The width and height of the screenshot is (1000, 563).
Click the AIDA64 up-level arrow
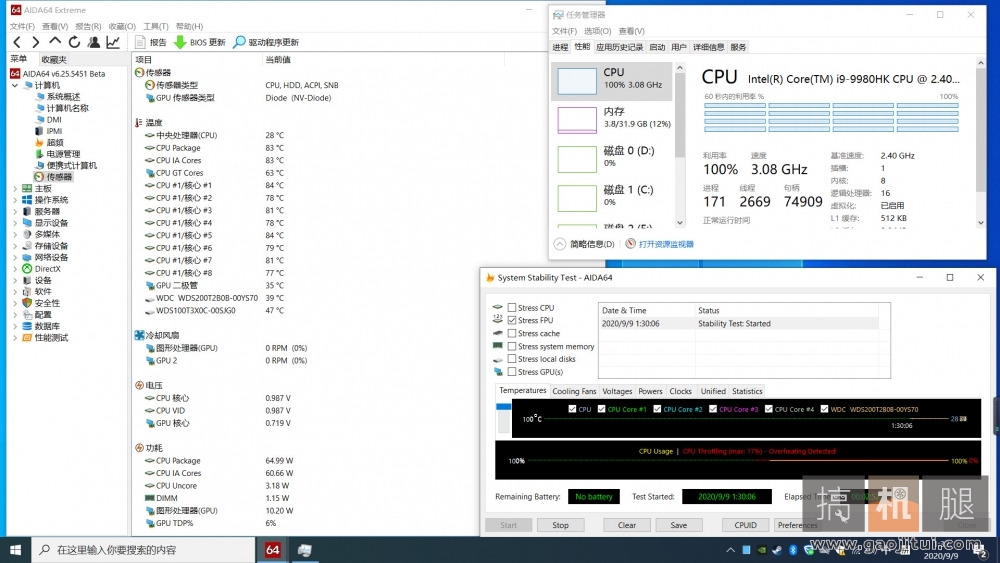(55, 42)
